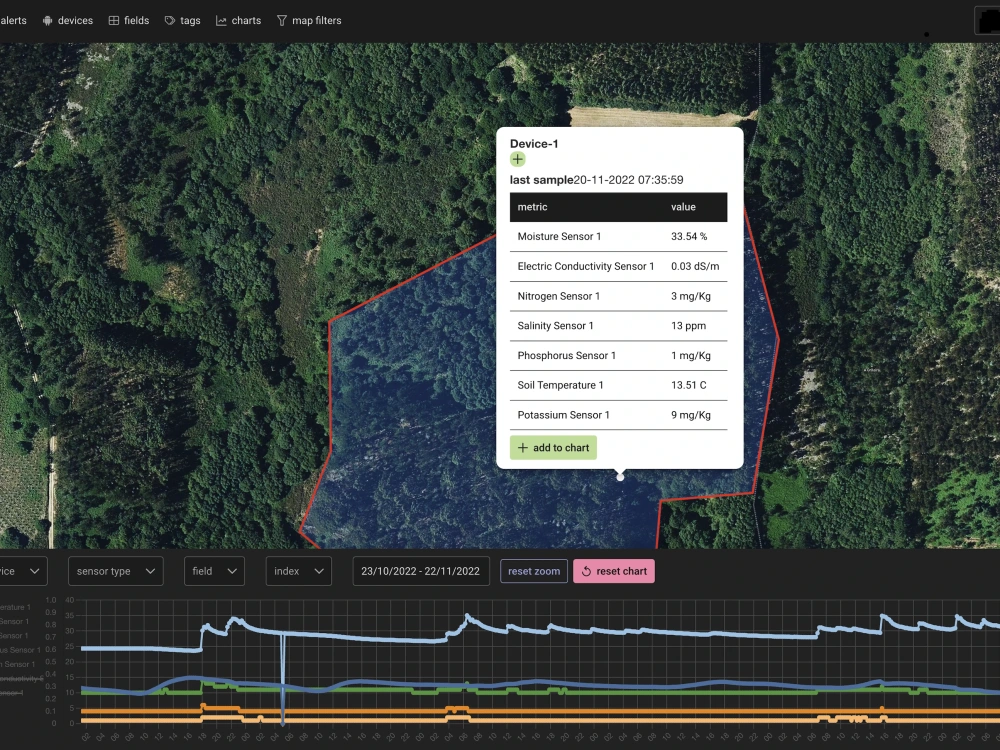Screen dimensions: 1000x750
Task: Click the last sample timestamp 20-11-2022 07:35:59
Action: [x=628, y=180]
